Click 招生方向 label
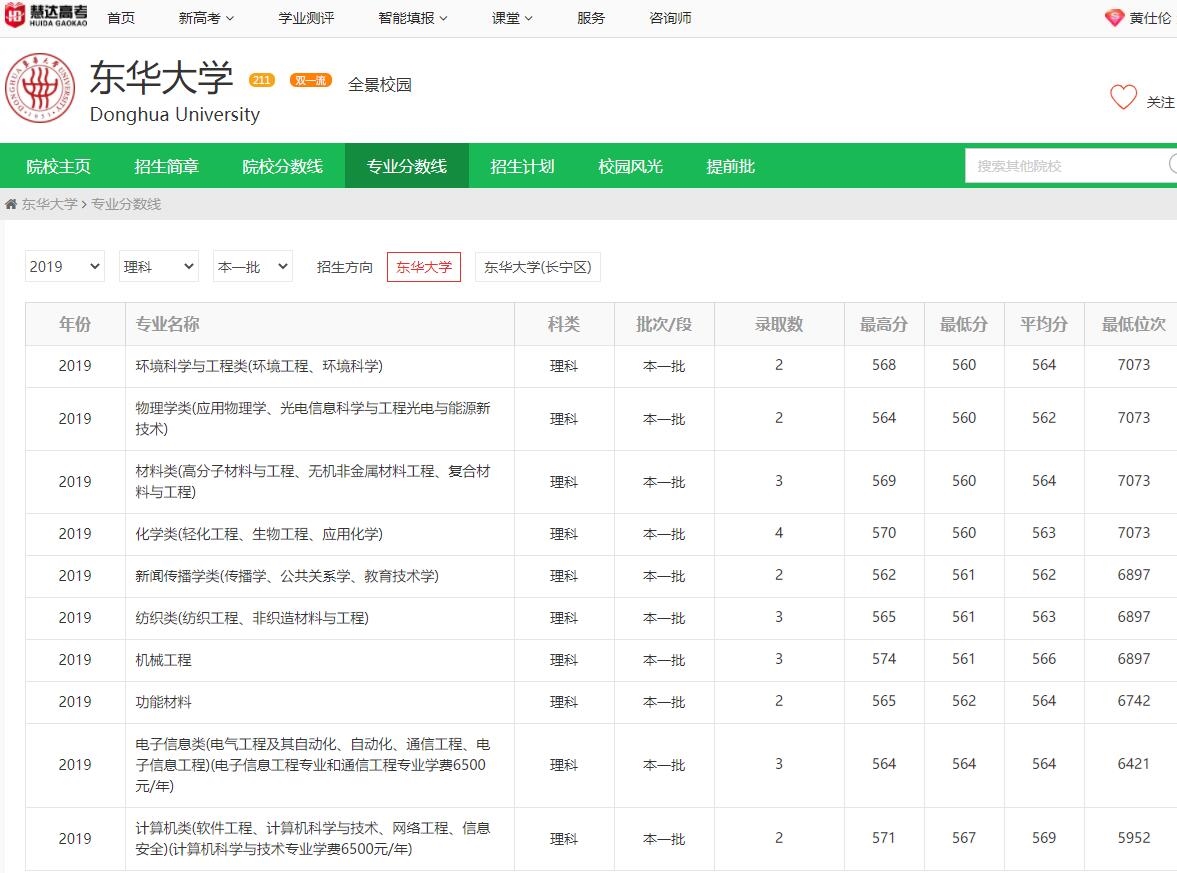The height and width of the screenshot is (873, 1177). [345, 267]
